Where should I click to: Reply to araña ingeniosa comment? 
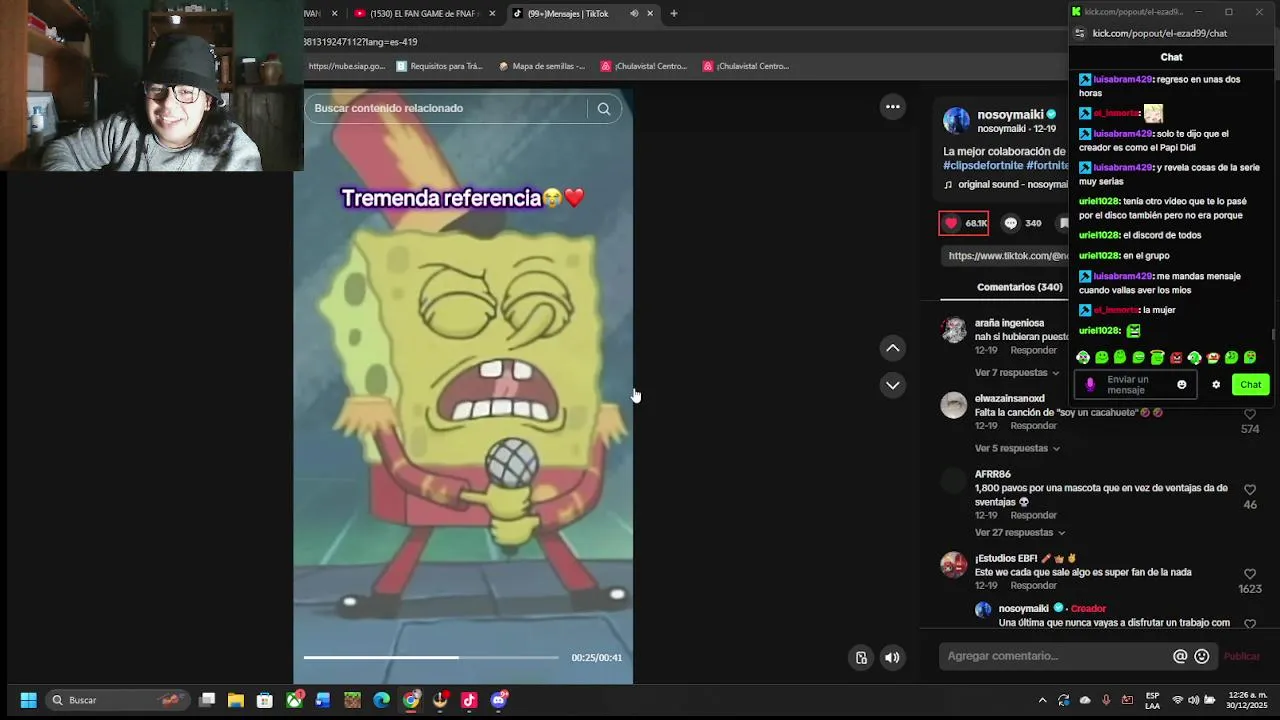point(1033,351)
